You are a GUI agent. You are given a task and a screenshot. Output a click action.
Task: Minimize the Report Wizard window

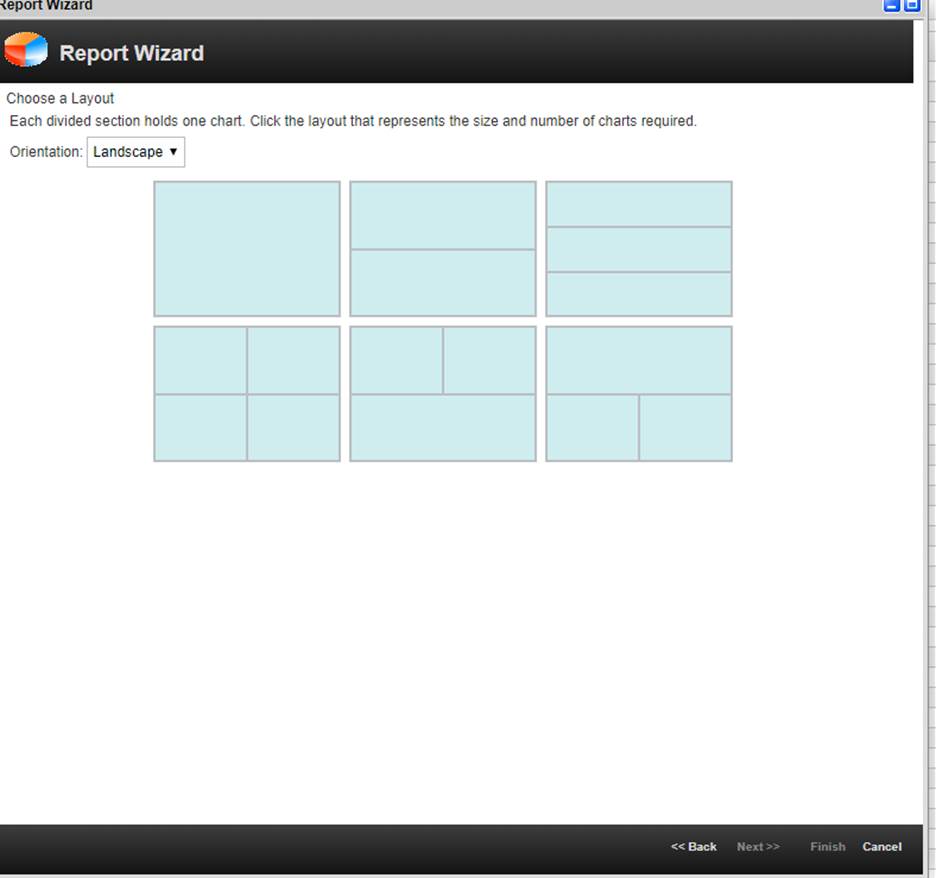[x=892, y=5]
